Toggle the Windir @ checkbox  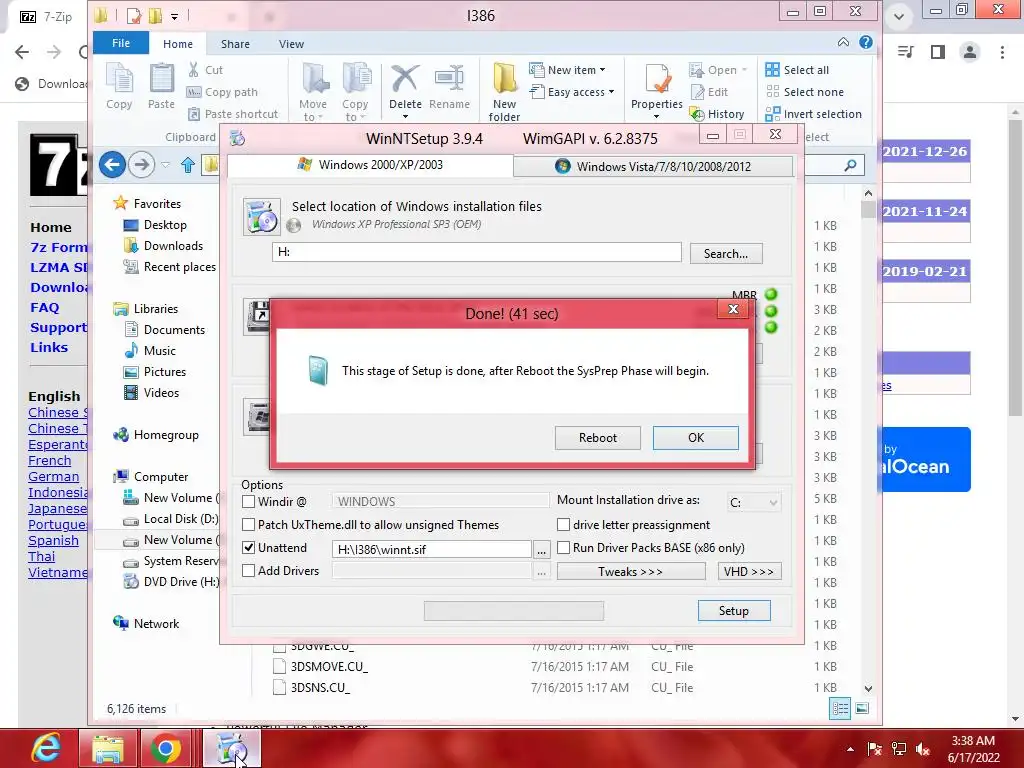[248, 502]
